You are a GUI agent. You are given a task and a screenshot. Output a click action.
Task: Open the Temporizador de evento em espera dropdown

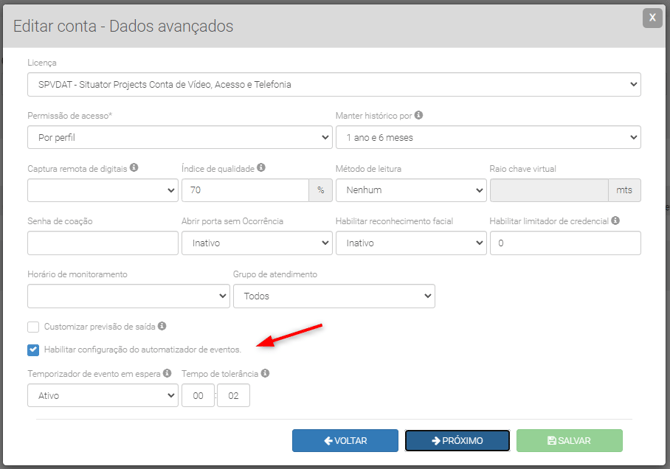tap(103, 395)
